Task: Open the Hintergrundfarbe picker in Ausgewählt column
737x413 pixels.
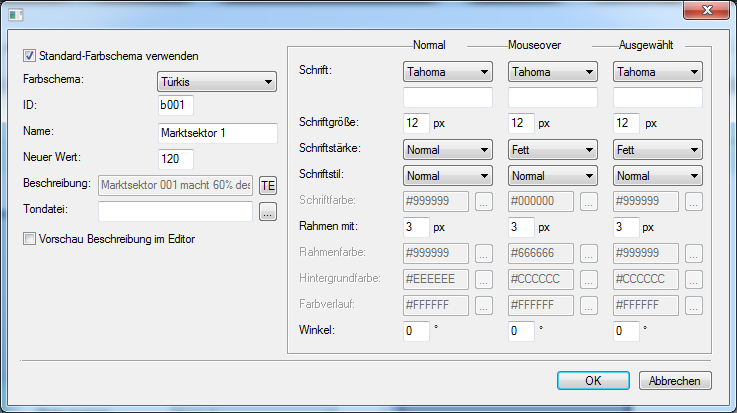Action: coord(694,279)
